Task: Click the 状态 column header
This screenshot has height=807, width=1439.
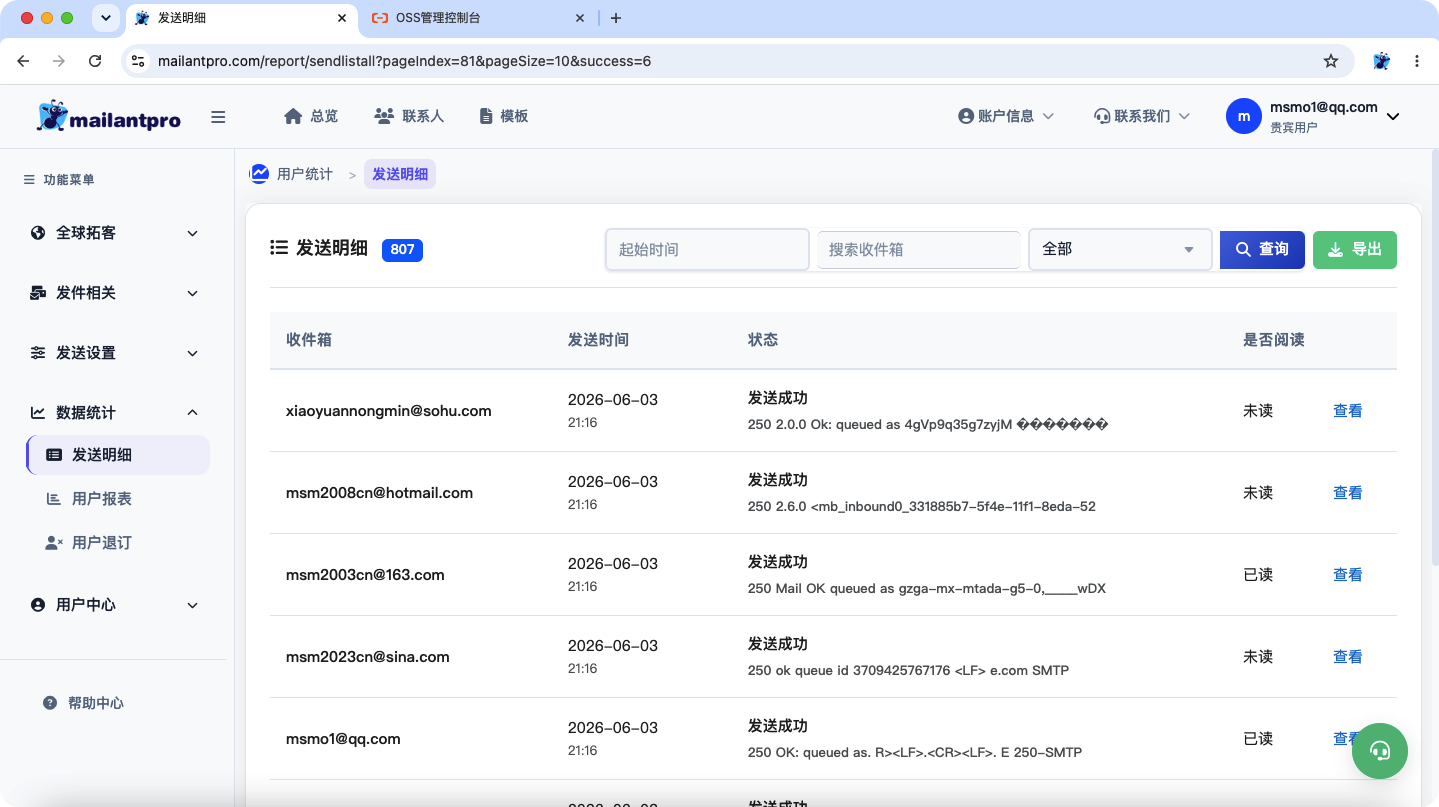Action: (763, 340)
